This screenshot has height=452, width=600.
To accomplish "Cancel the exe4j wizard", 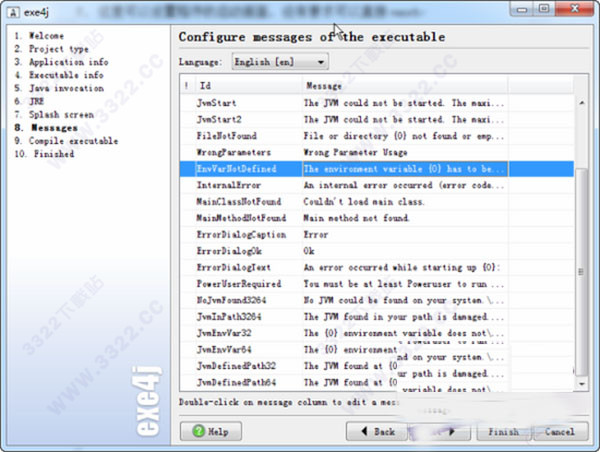I will point(560,431).
